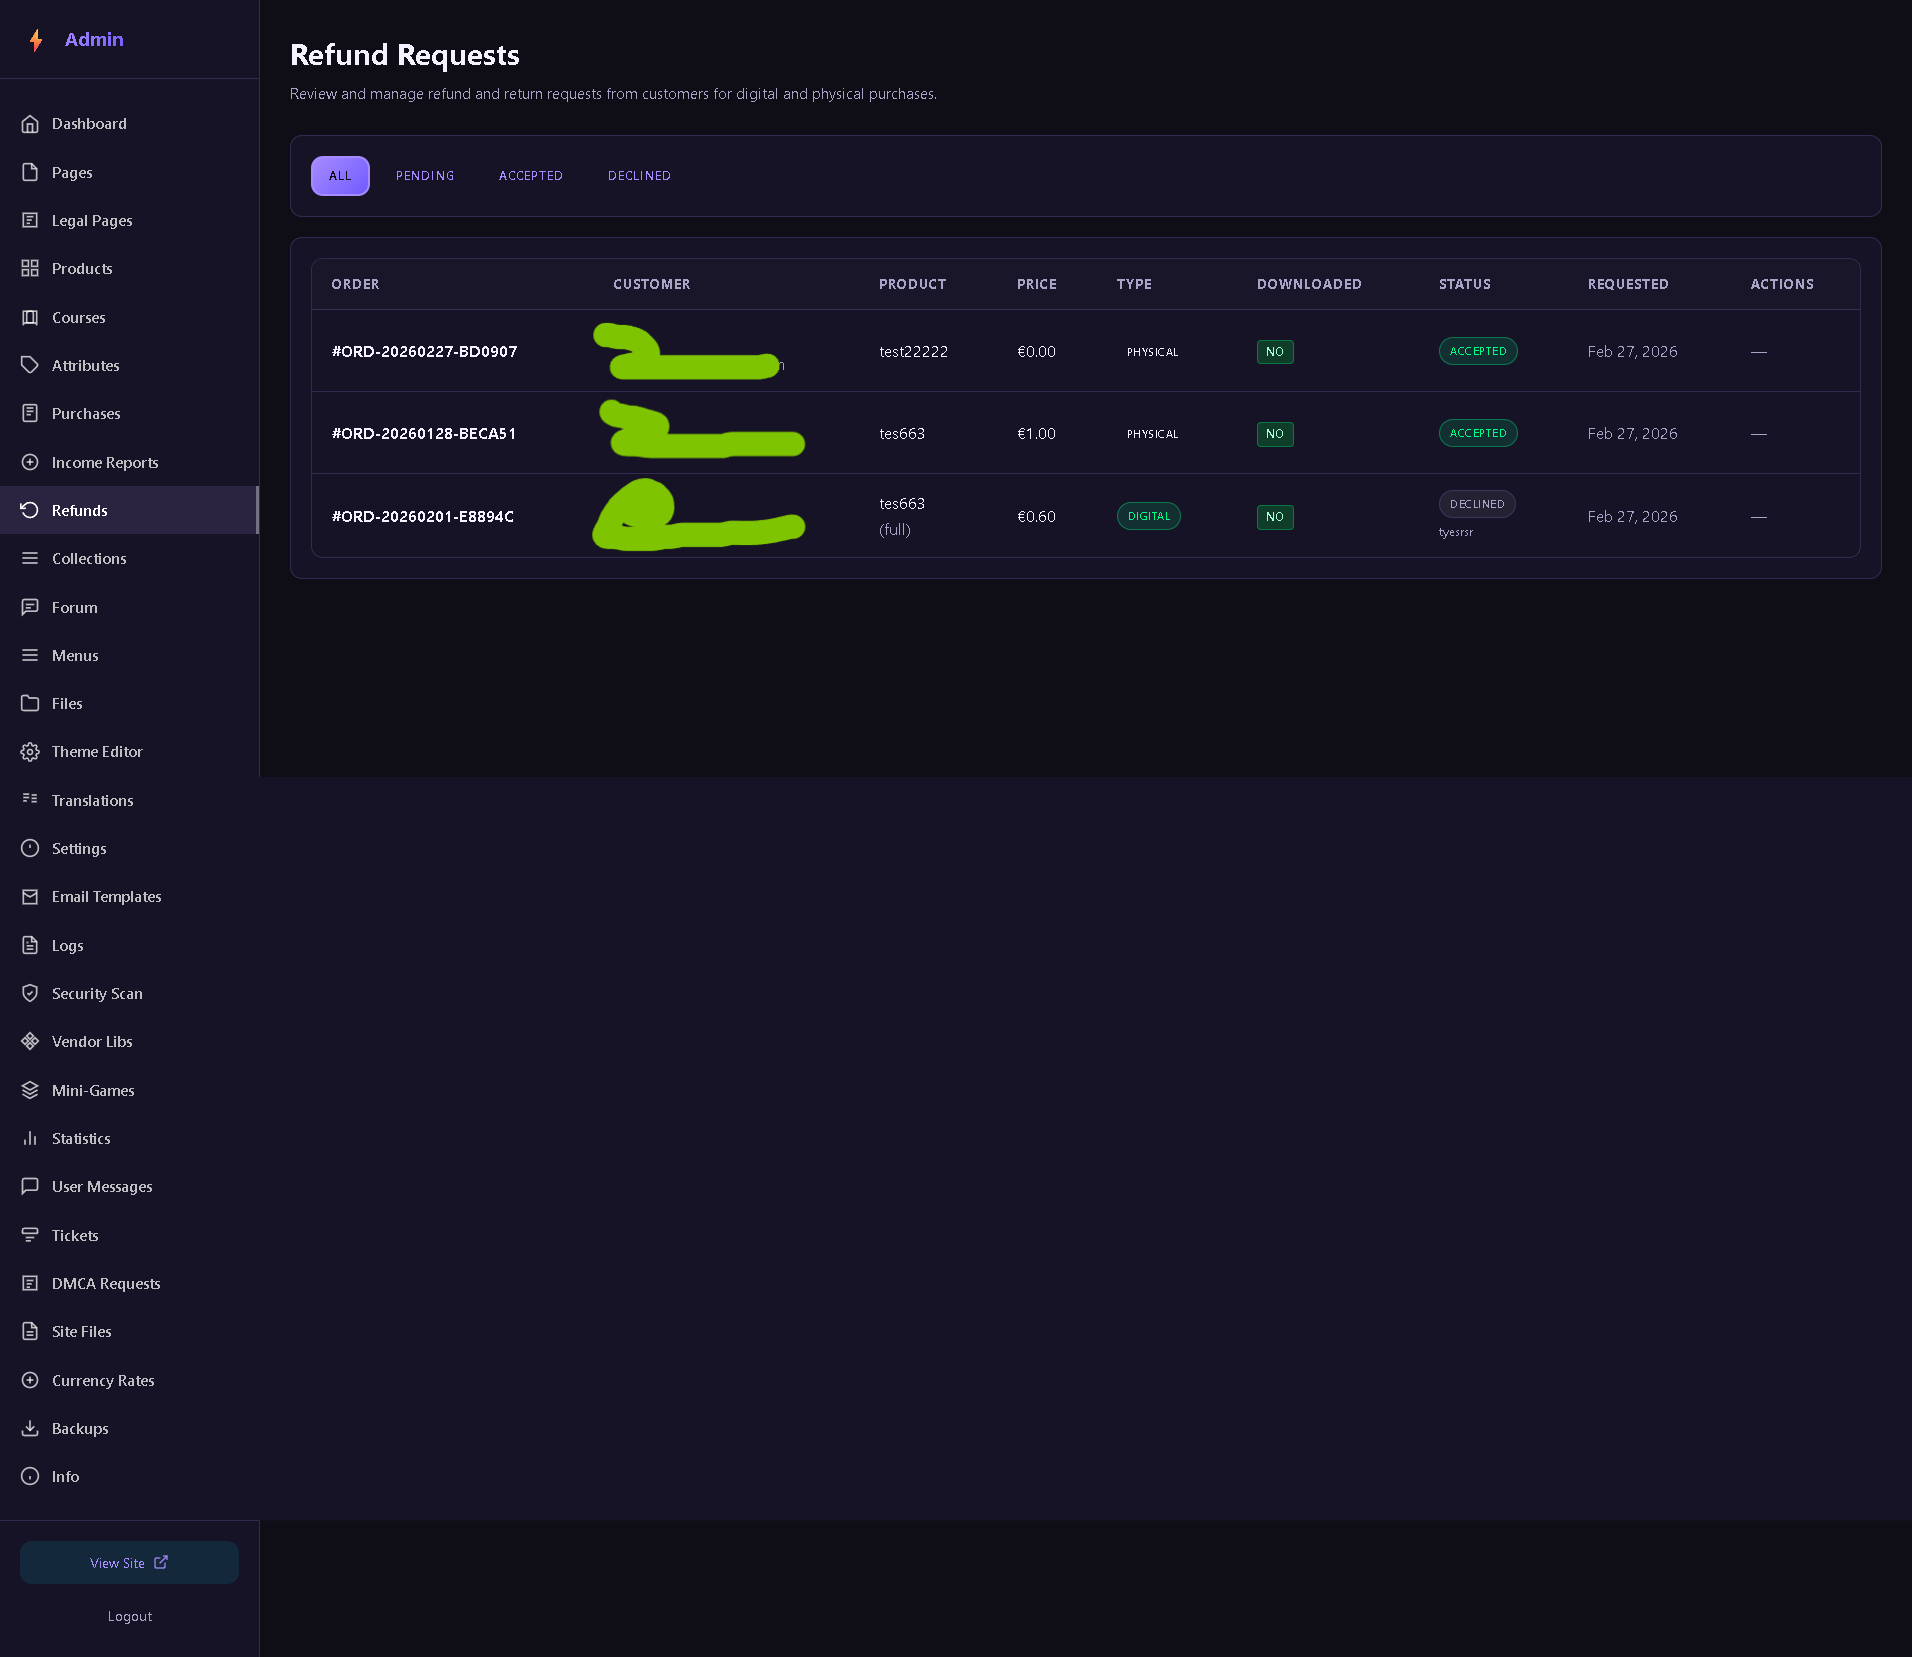1912x1657 pixels.
Task: Click the Security Scan shield icon
Action: click(x=30, y=994)
